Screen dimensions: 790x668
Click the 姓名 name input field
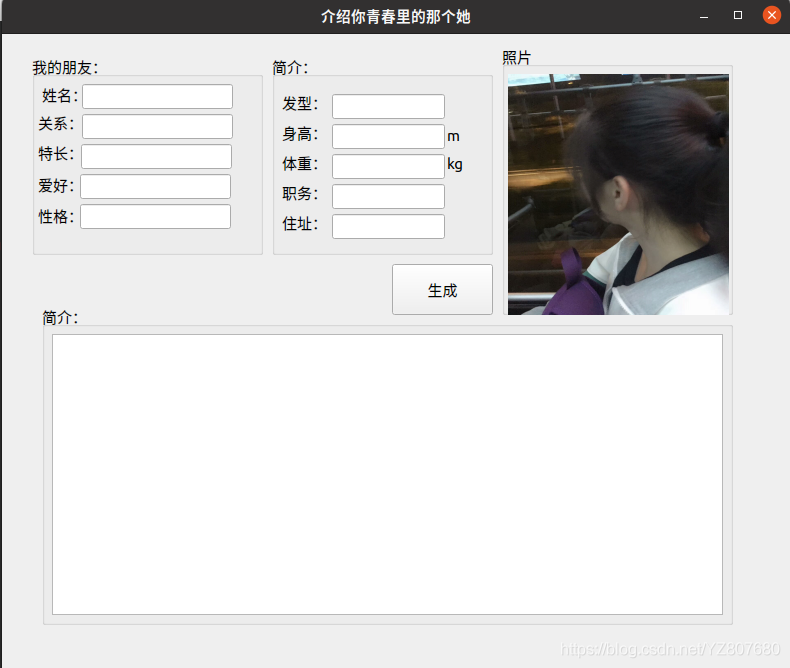tap(157, 96)
